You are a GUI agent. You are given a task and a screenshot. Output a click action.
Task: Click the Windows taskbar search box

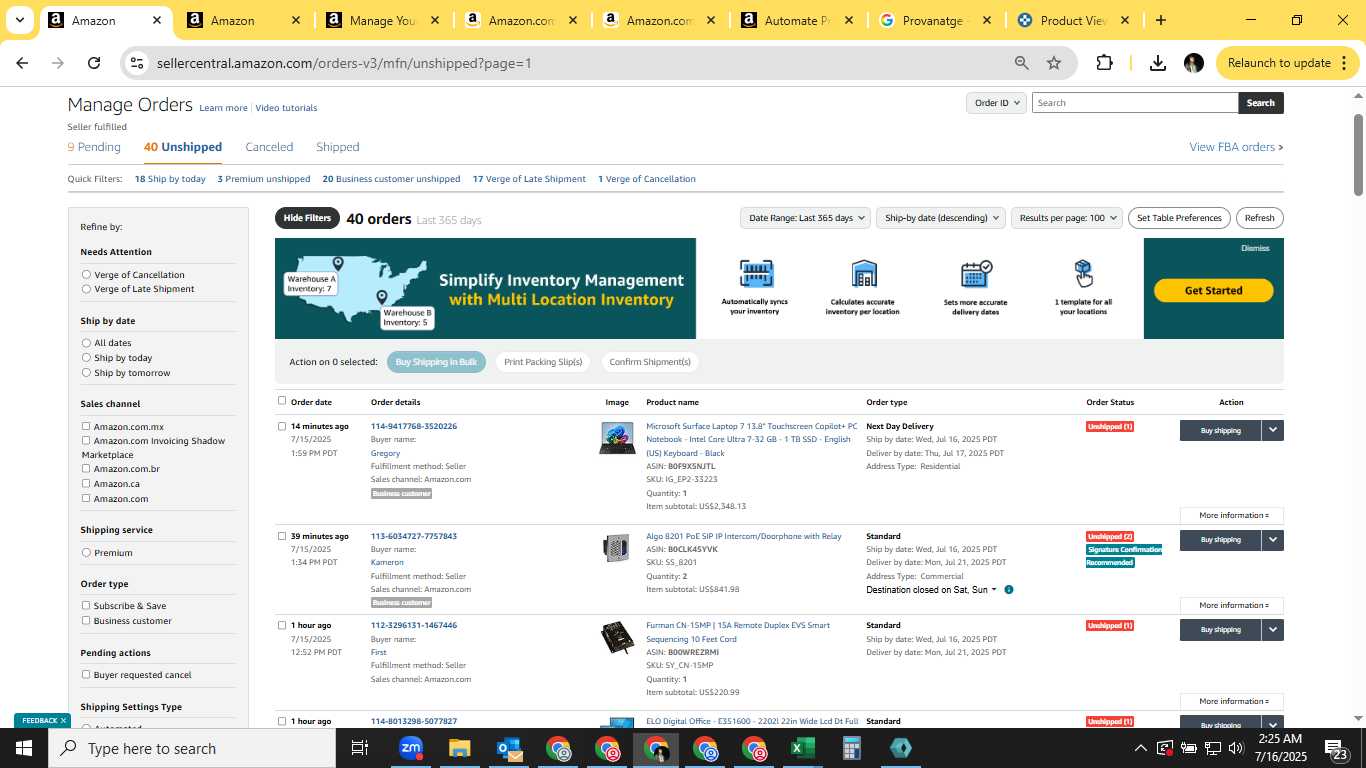(192, 748)
